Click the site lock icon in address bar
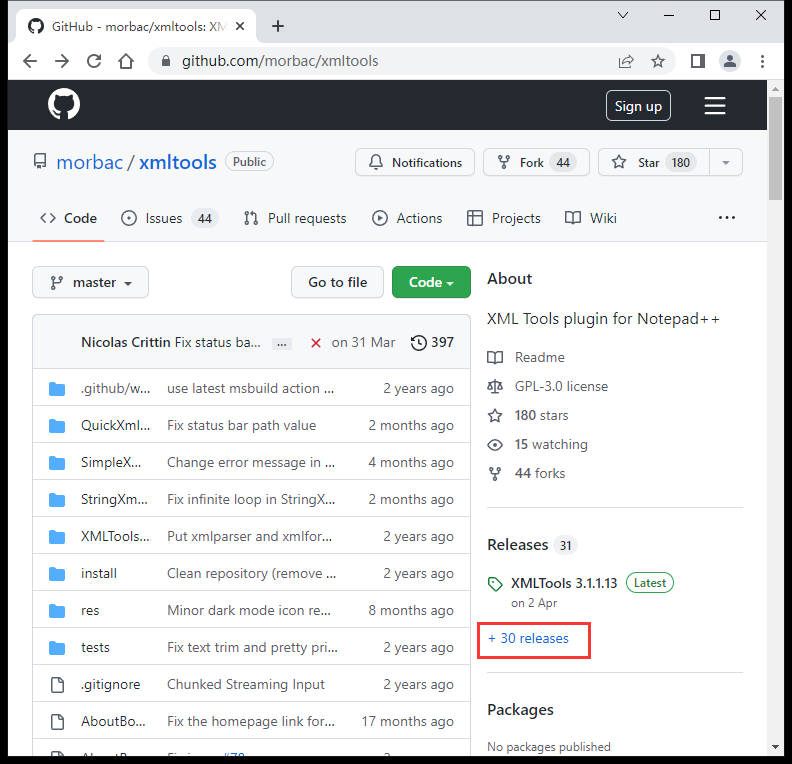Screen dimensions: 792x764 [x=166, y=61]
